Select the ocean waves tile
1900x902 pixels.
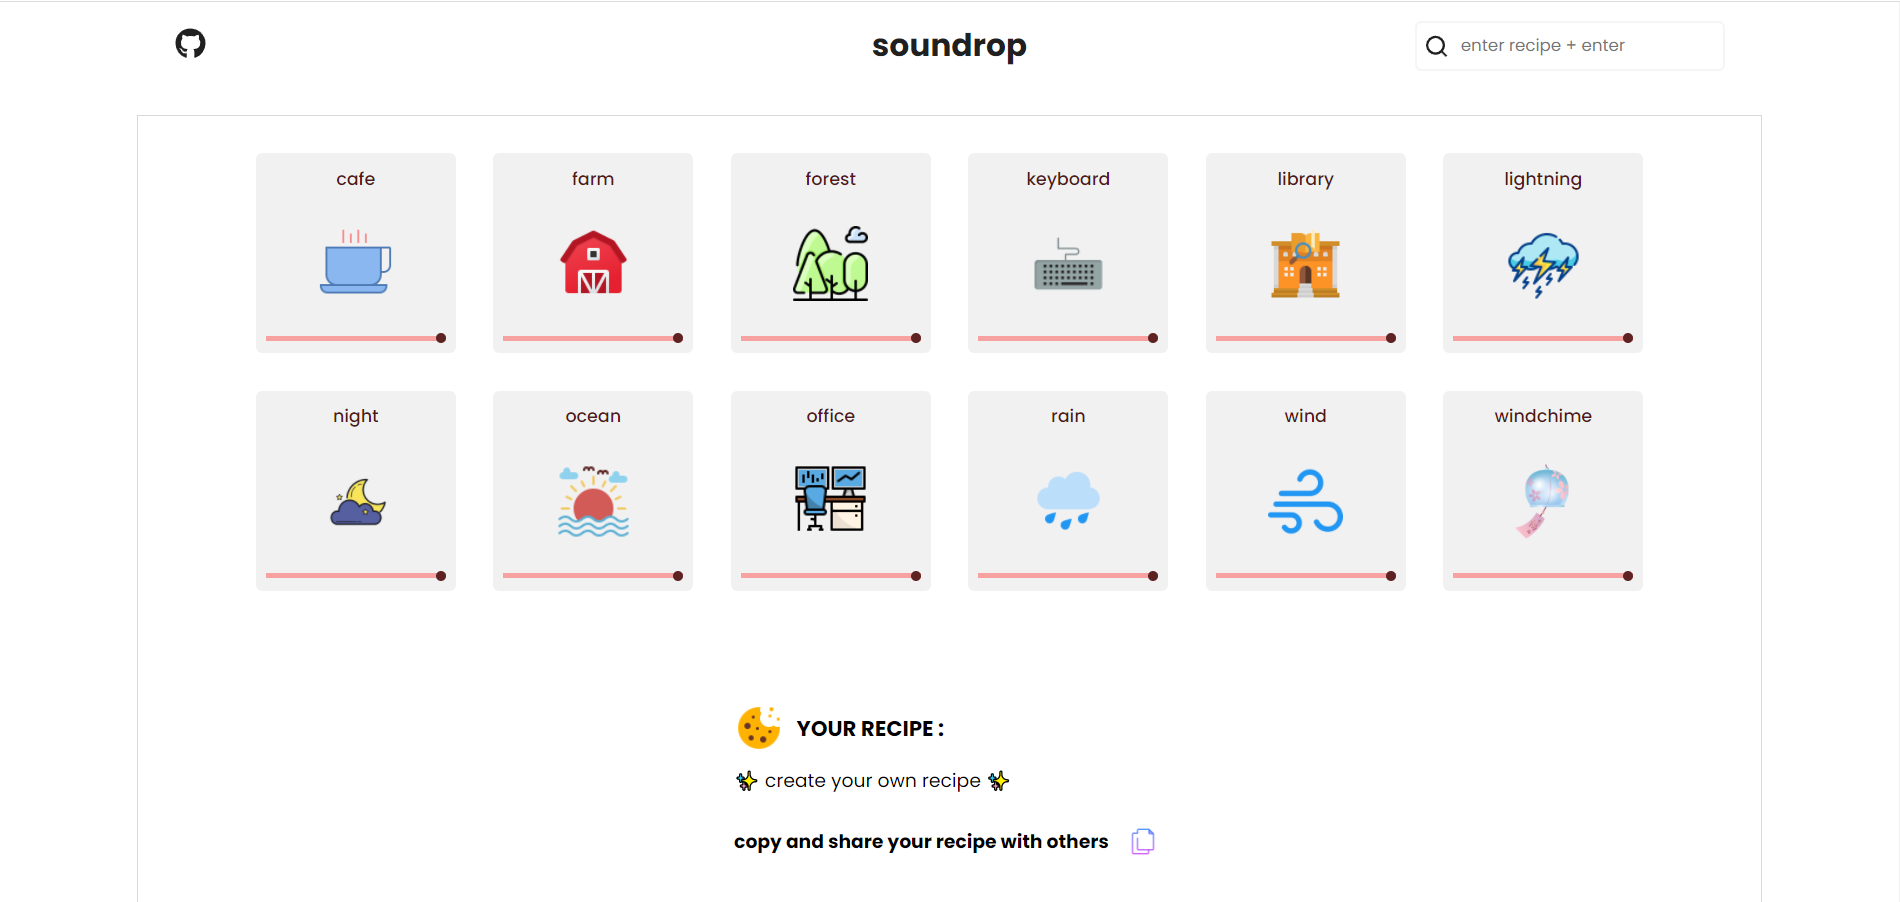(592, 500)
